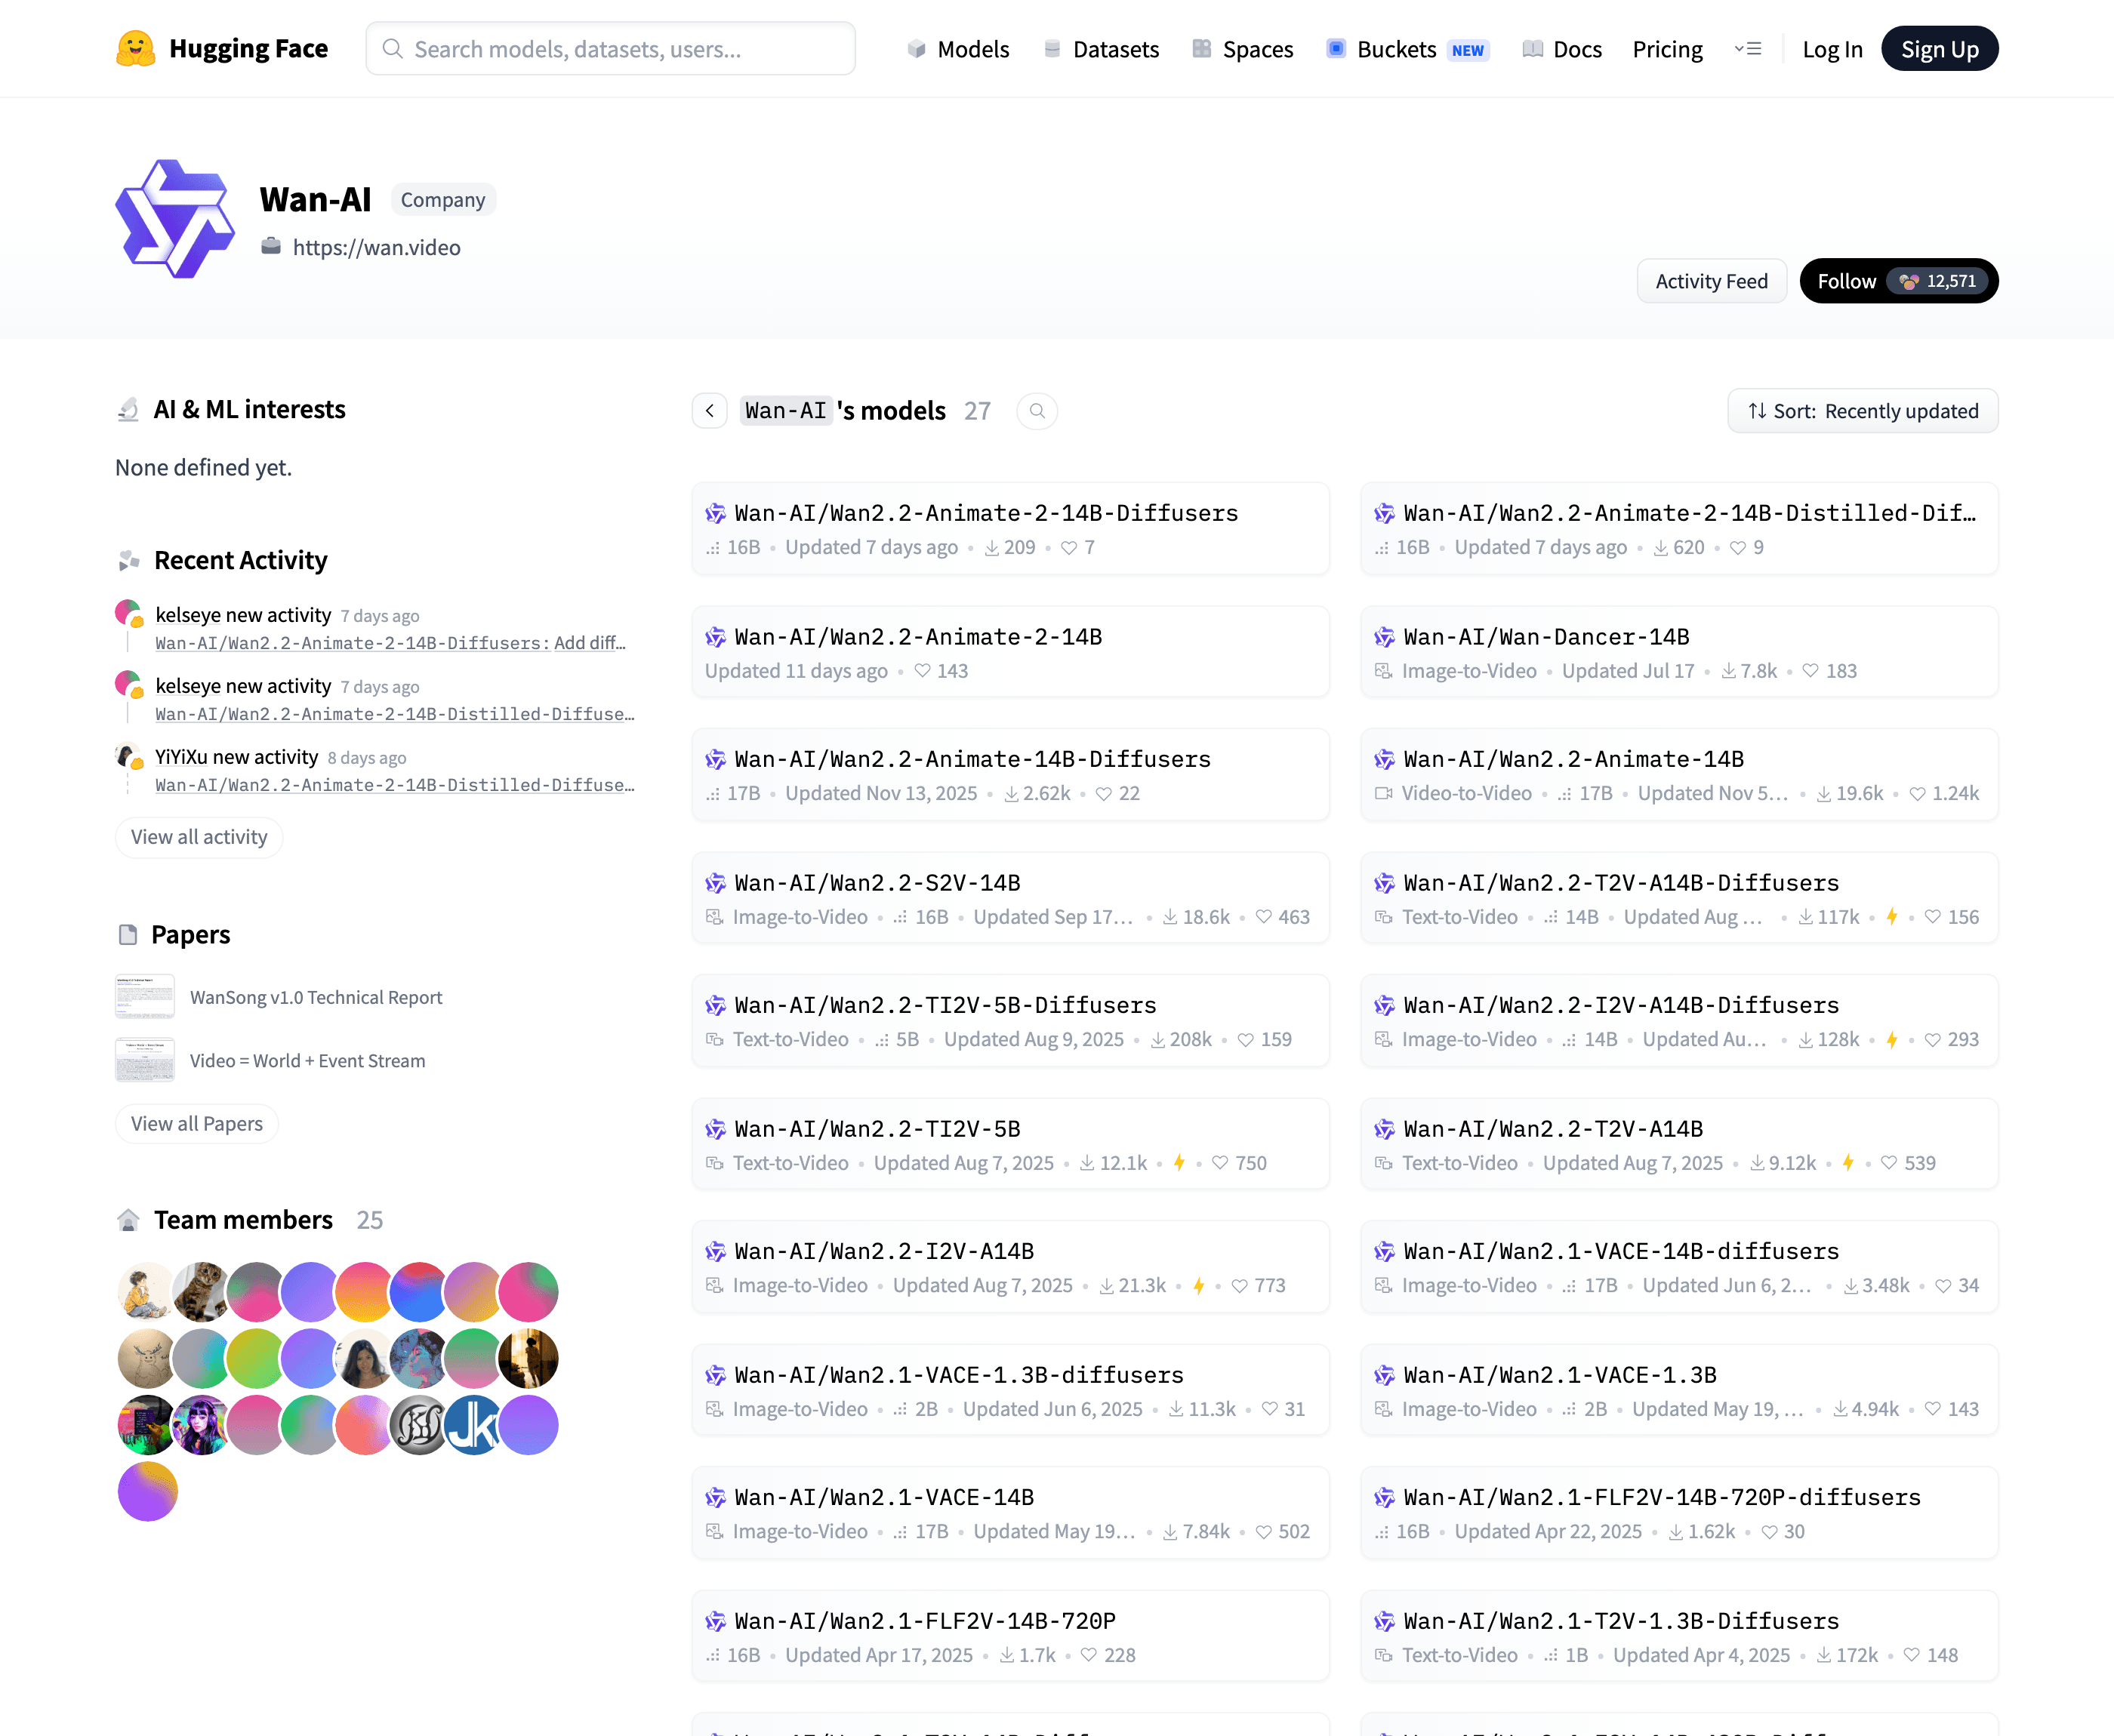Click the cartoon child team member avatar
Screen dimensions: 2114x1736
tap(147, 1291)
